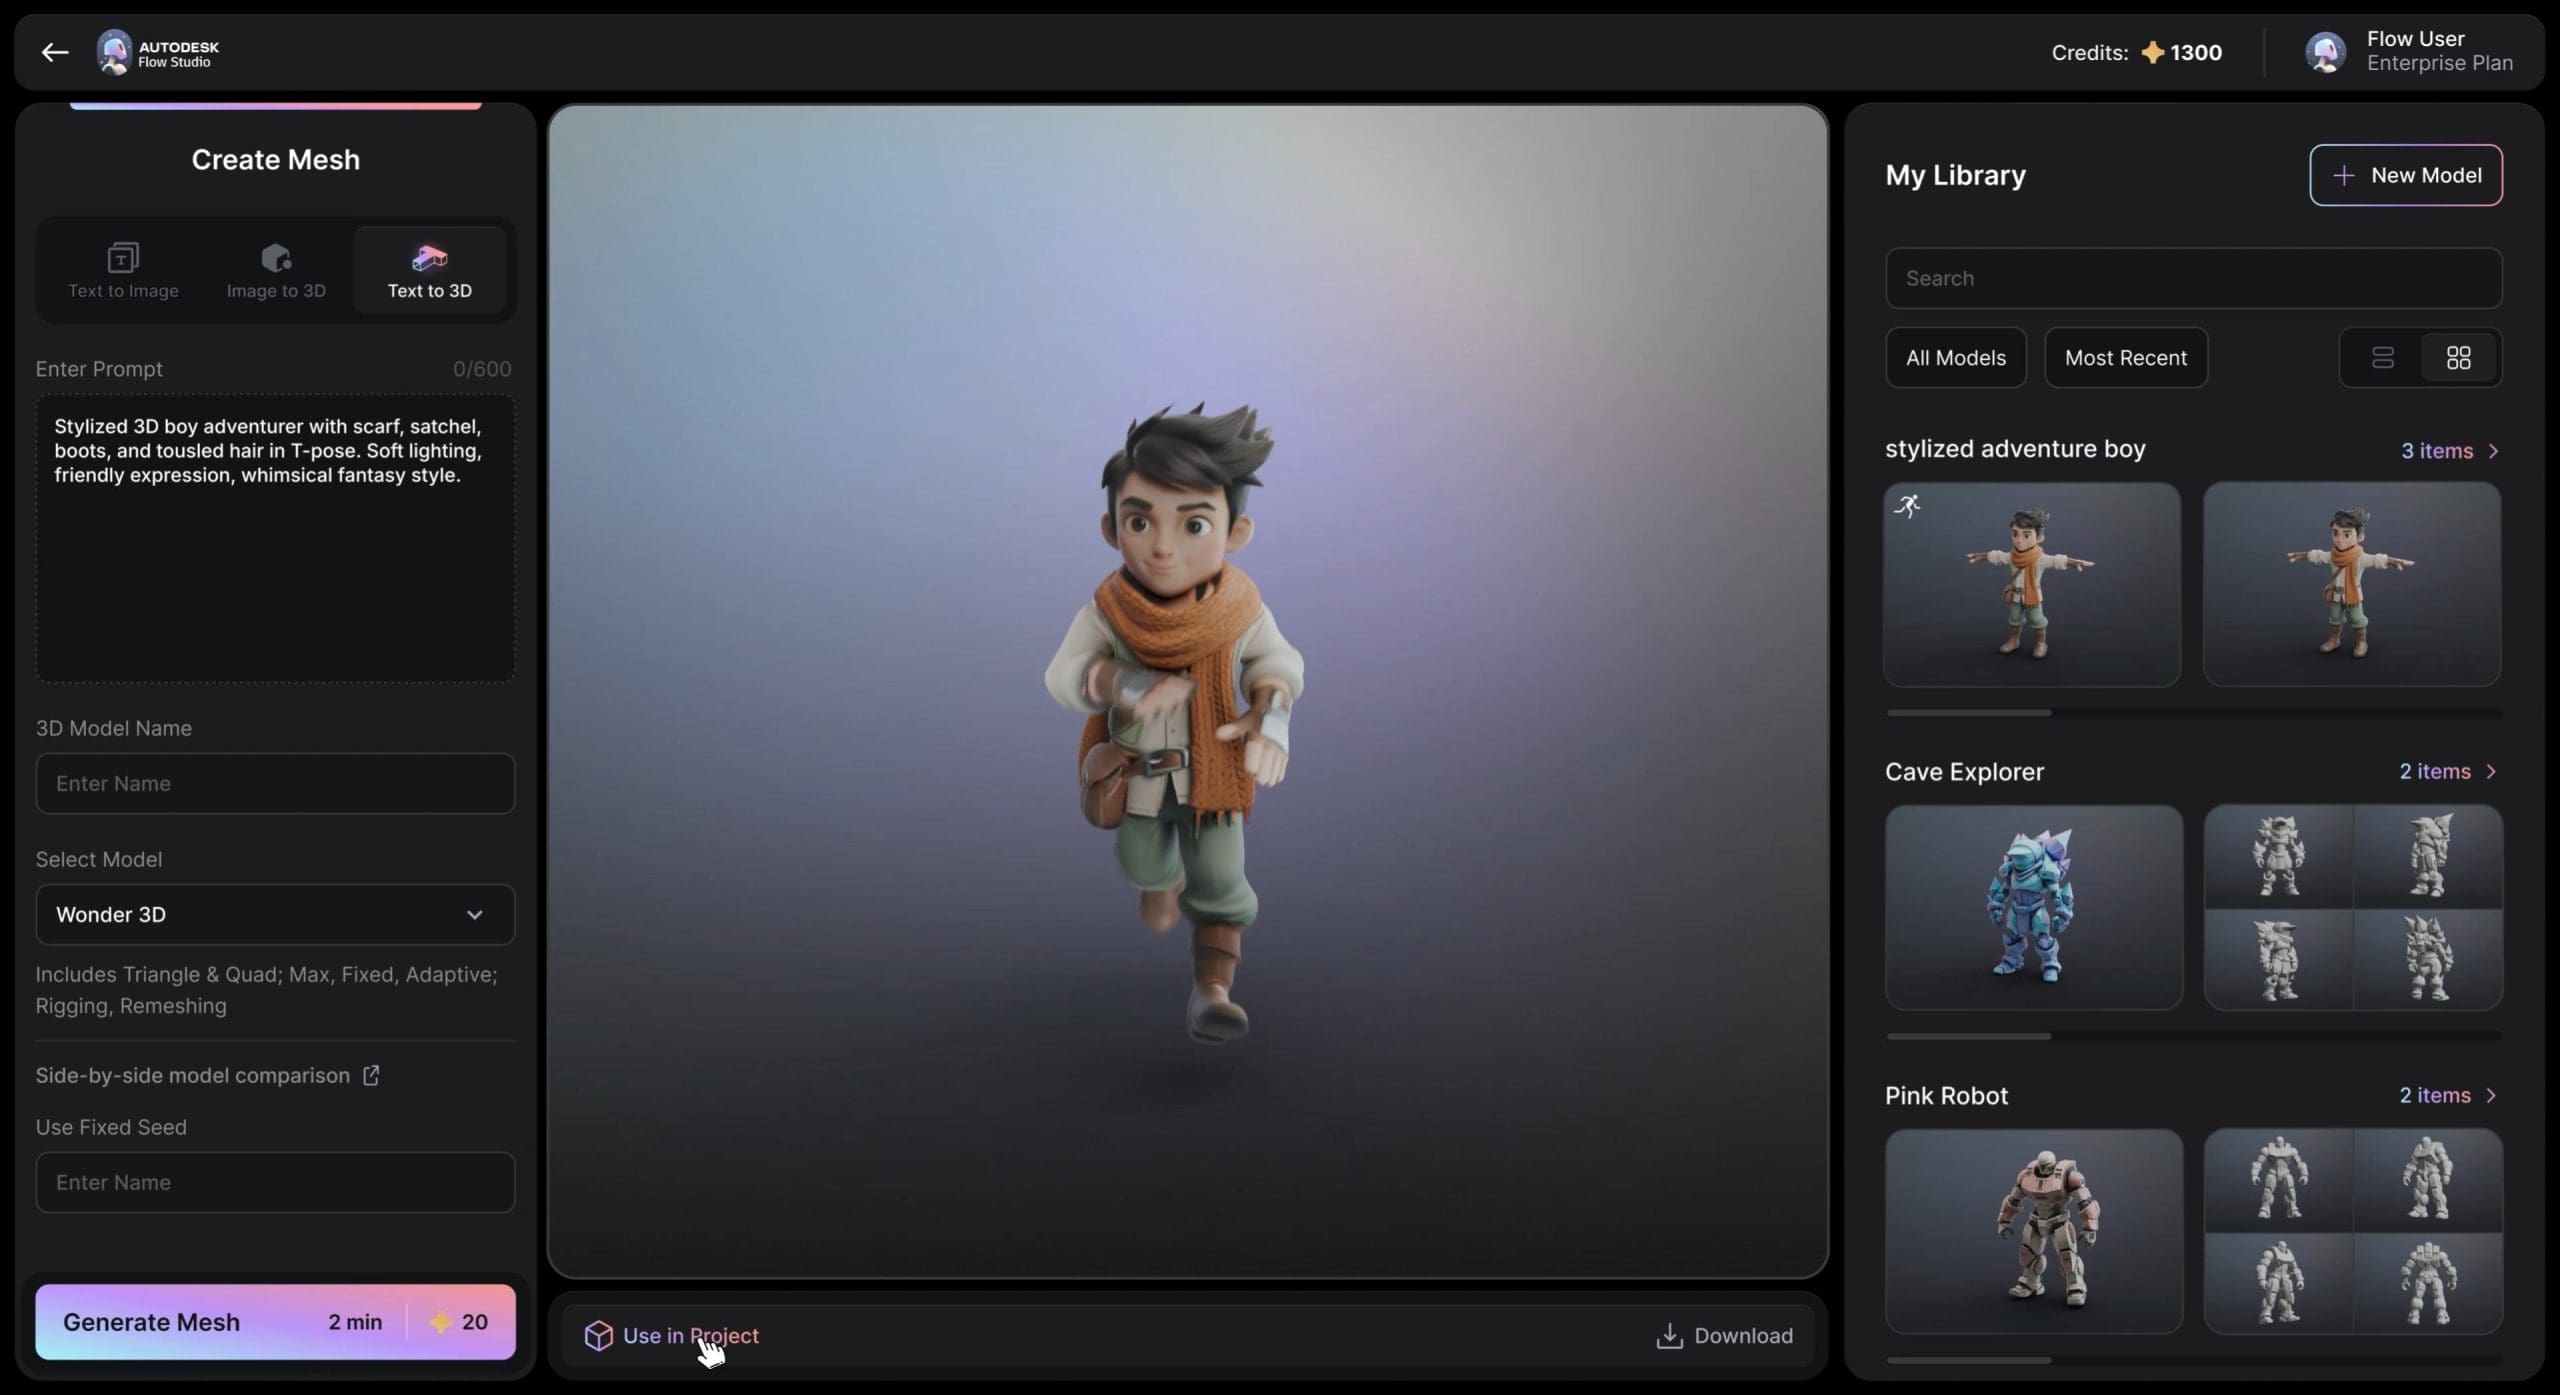Click the Download icon below the viewport

[x=1671, y=1335]
